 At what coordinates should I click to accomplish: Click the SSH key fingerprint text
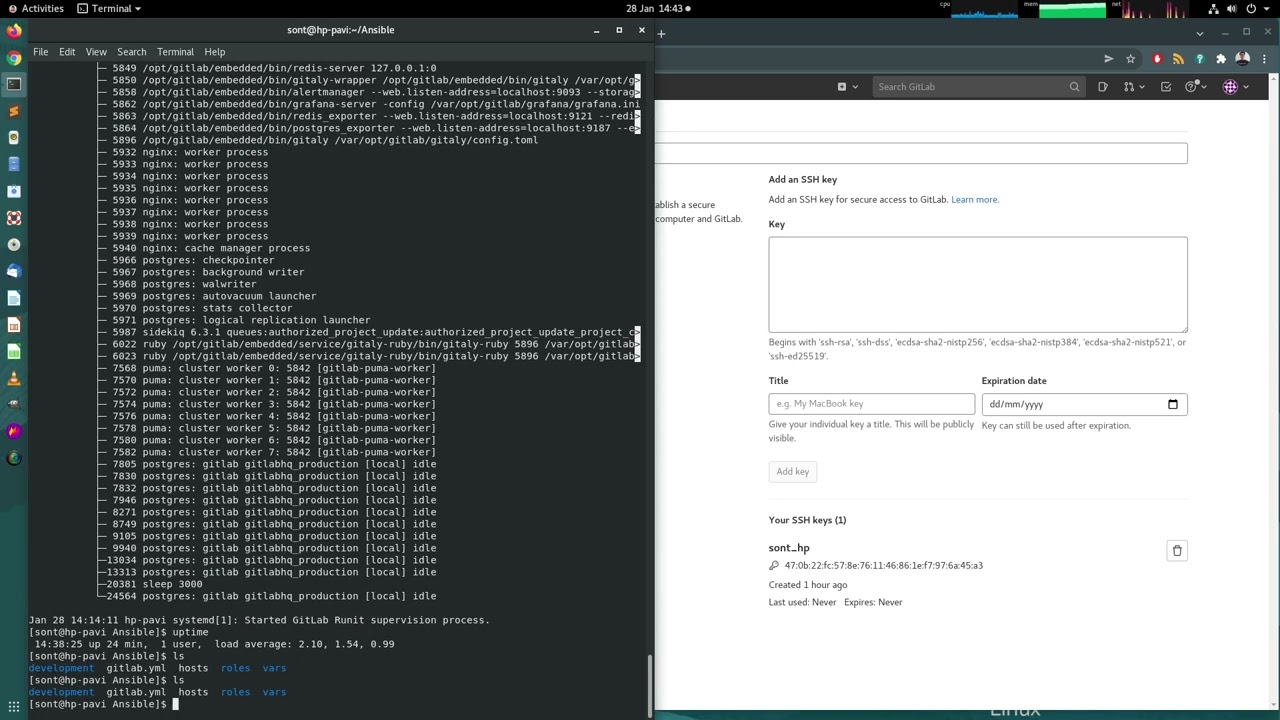(x=883, y=566)
